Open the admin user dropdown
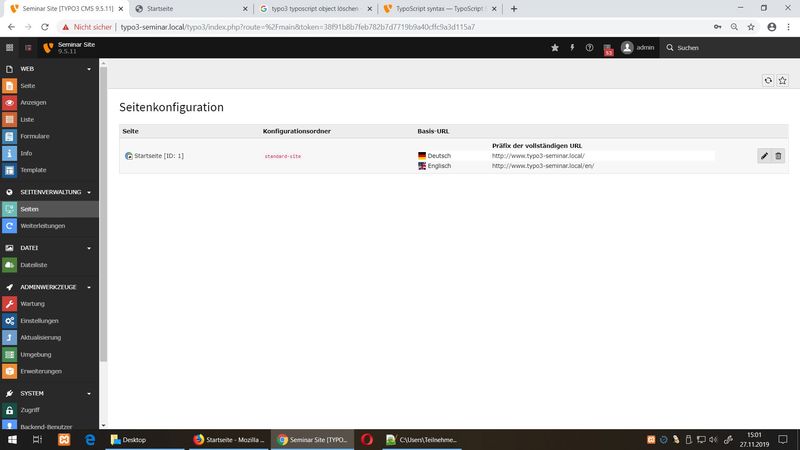 (x=637, y=47)
